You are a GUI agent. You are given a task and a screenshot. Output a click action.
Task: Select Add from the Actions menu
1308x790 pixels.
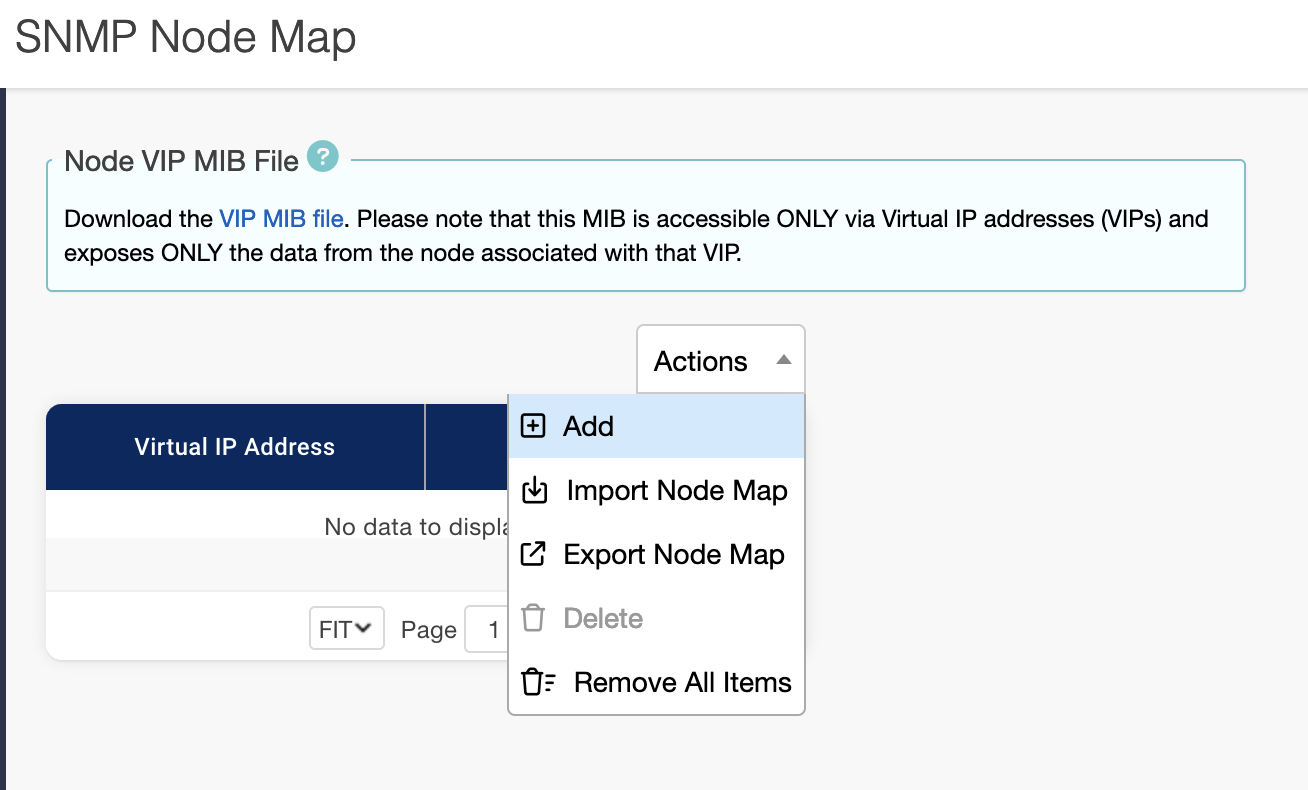(x=588, y=426)
